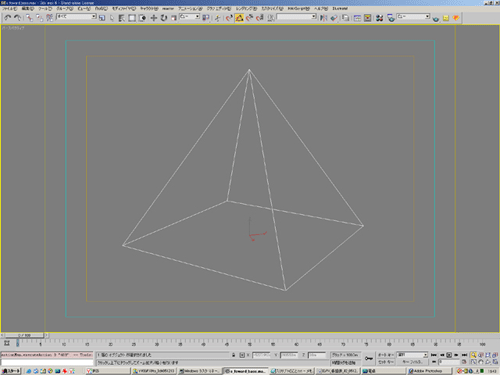
Task: Click the yellow square icon after the teapot
Action: 446,18
